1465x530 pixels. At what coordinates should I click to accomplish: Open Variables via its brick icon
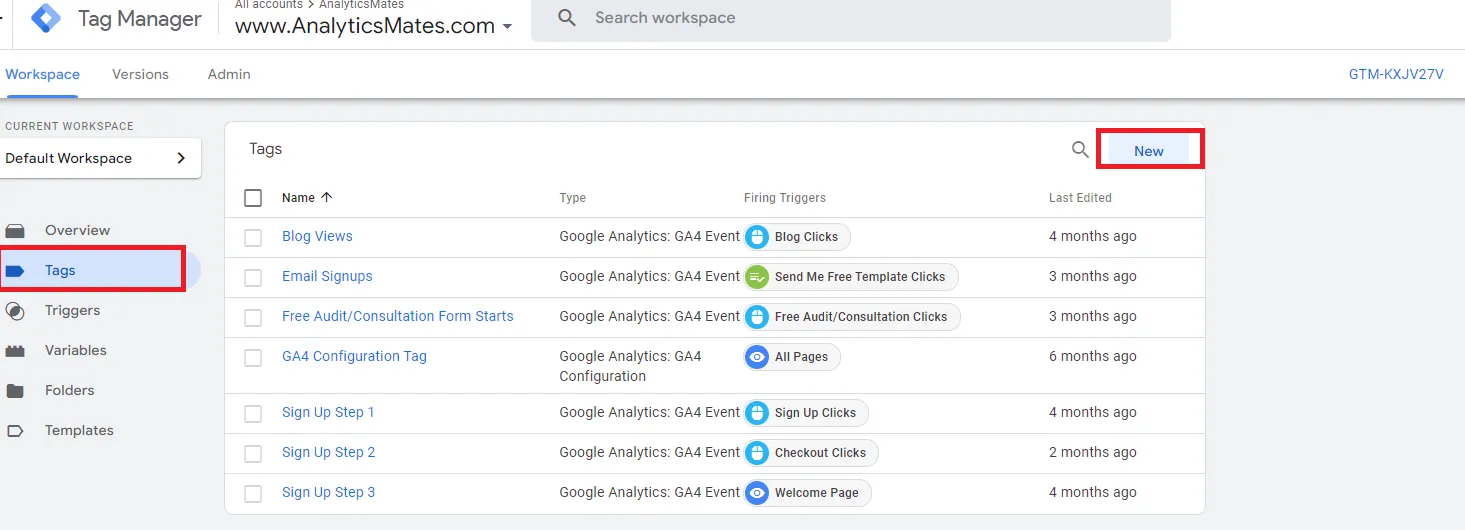click(15, 351)
